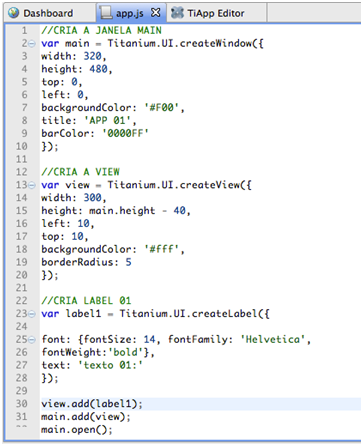The width and height of the screenshot is (363, 446).
Task: Click the Dashboard globe icon
Action: (x=13, y=13)
